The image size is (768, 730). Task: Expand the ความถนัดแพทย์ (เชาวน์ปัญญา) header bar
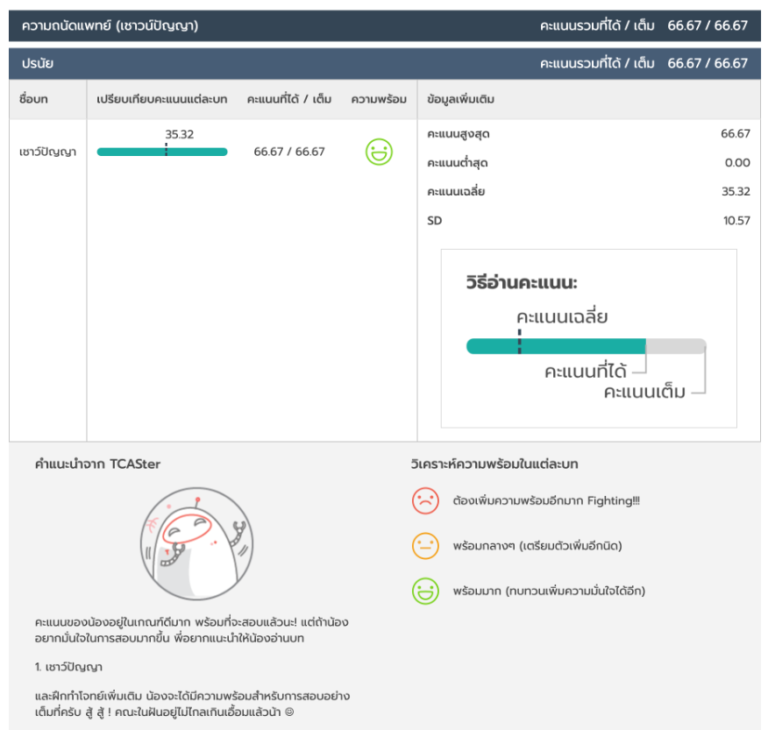point(384,25)
